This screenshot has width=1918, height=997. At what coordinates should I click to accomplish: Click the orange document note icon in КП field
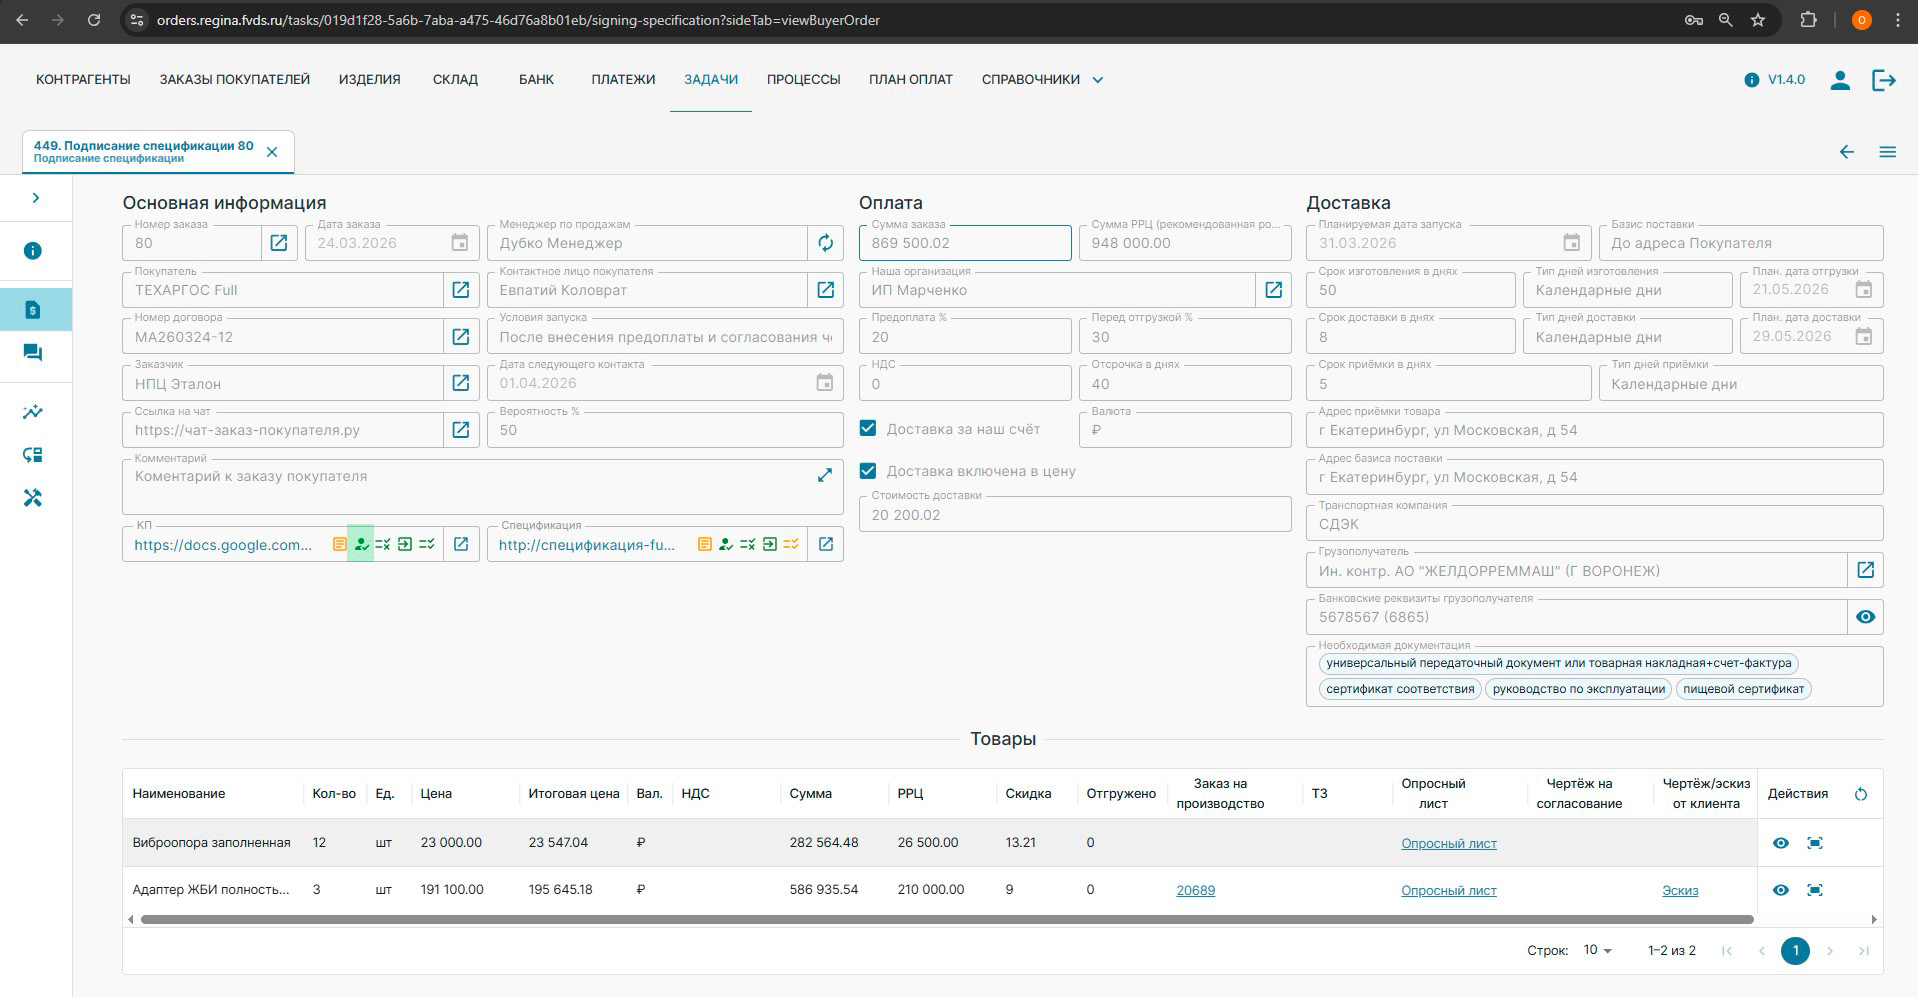click(340, 544)
